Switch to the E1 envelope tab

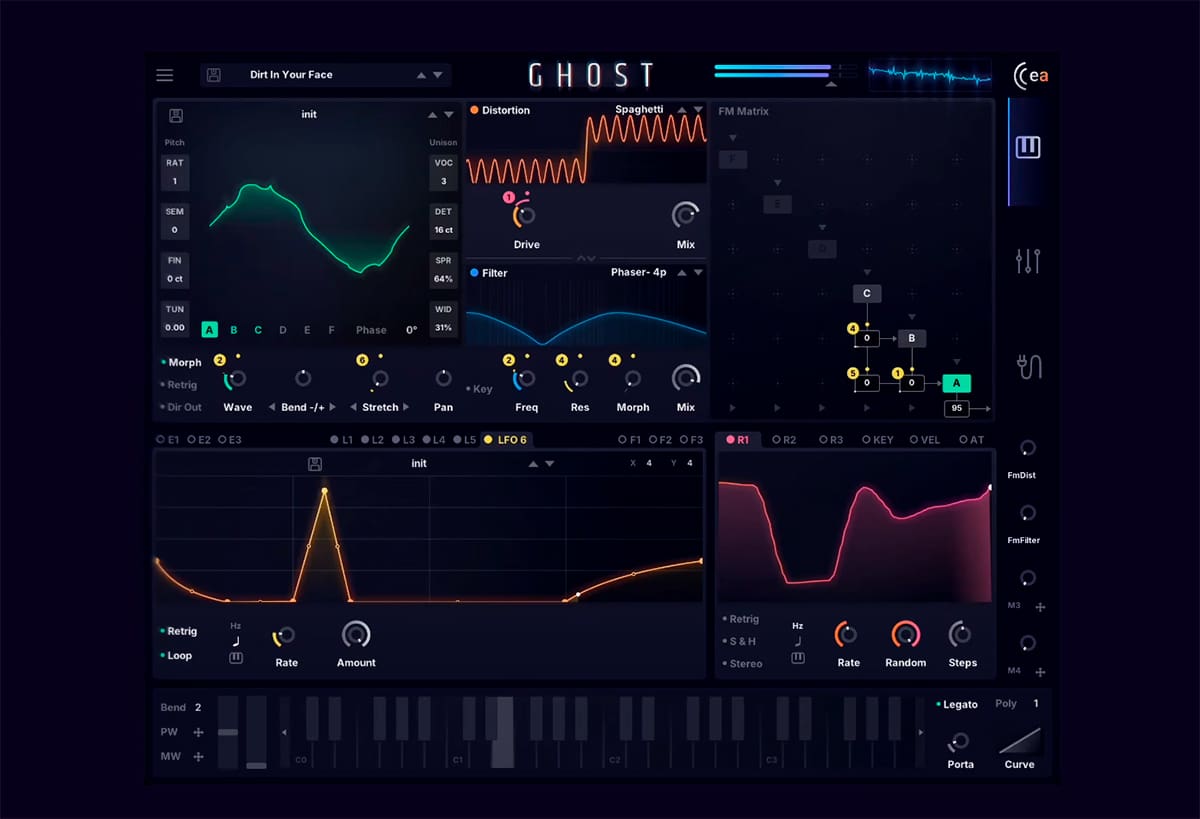pyautogui.click(x=168, y=440)
